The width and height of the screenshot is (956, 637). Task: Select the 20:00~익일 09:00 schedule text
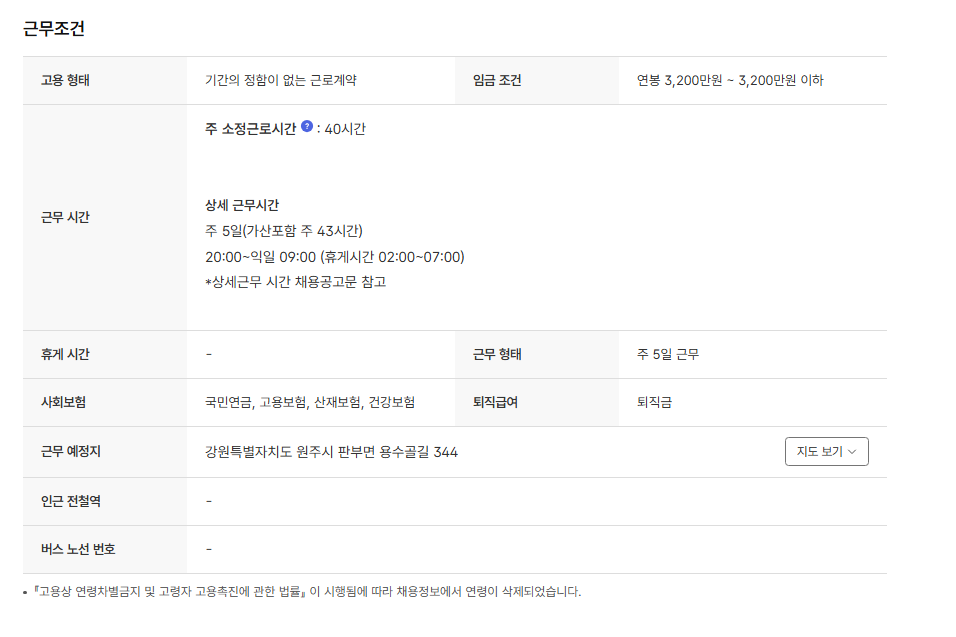(334, 257)
